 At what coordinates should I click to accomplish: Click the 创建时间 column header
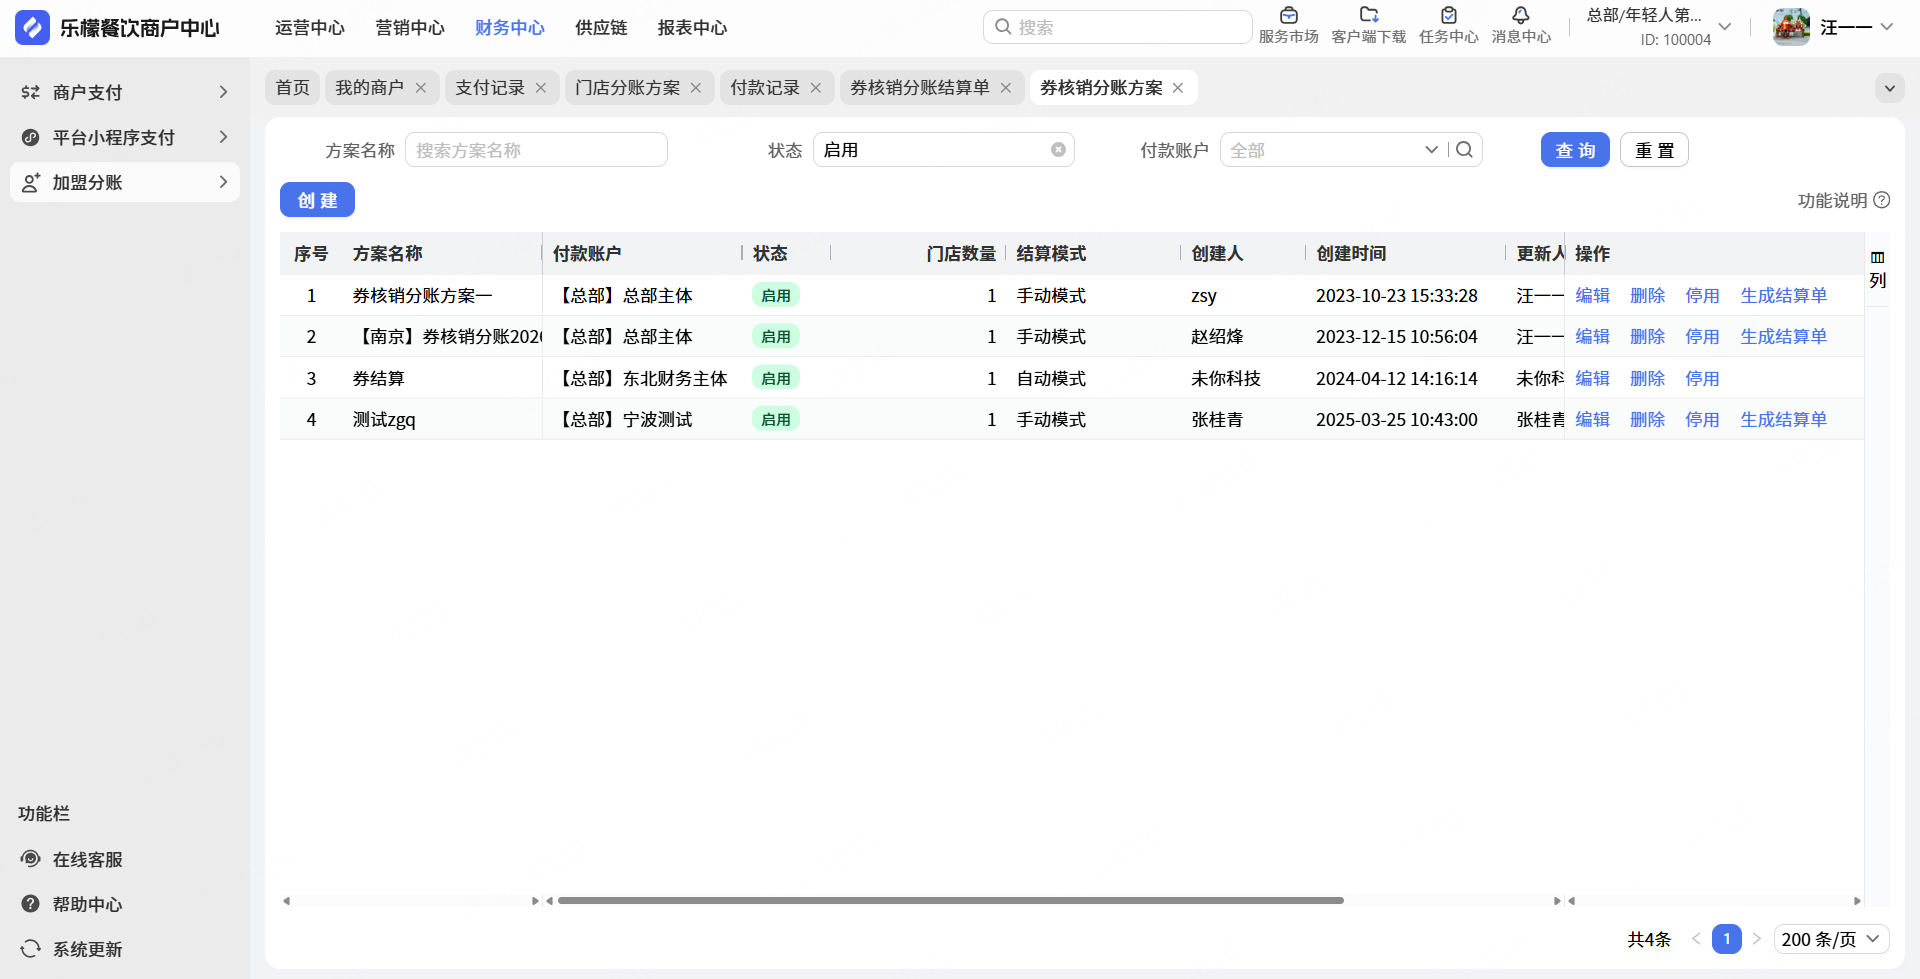pyautogui.click(x=1351, y=254)
